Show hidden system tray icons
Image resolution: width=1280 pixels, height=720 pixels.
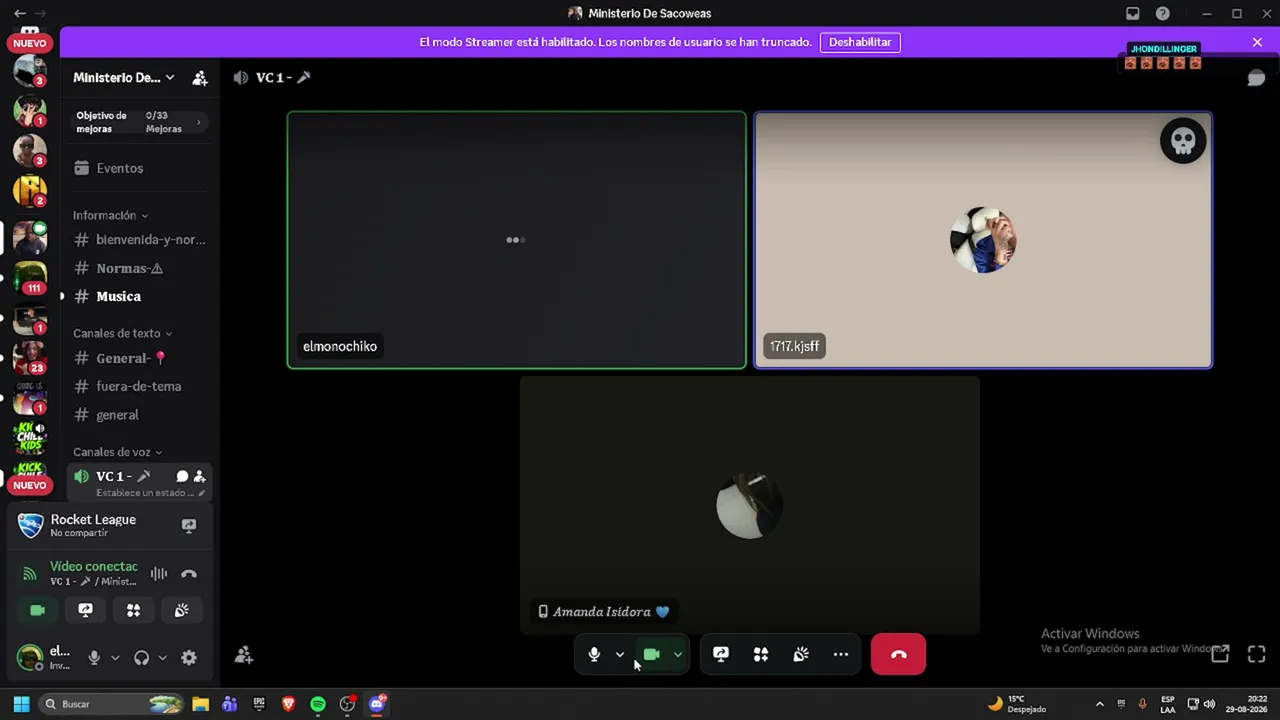click(x=1099, y=704)
